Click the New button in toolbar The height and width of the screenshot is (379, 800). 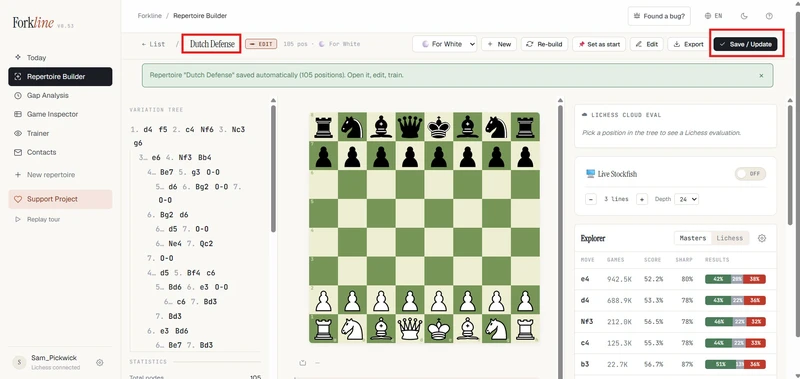(x=499, y=44)
